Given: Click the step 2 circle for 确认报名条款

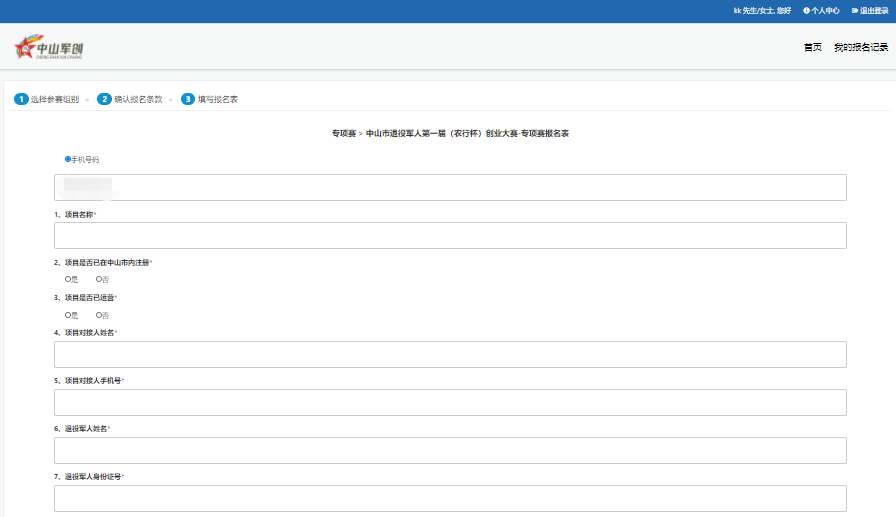Looking at the screenshot, I should [x=104, y=99].
